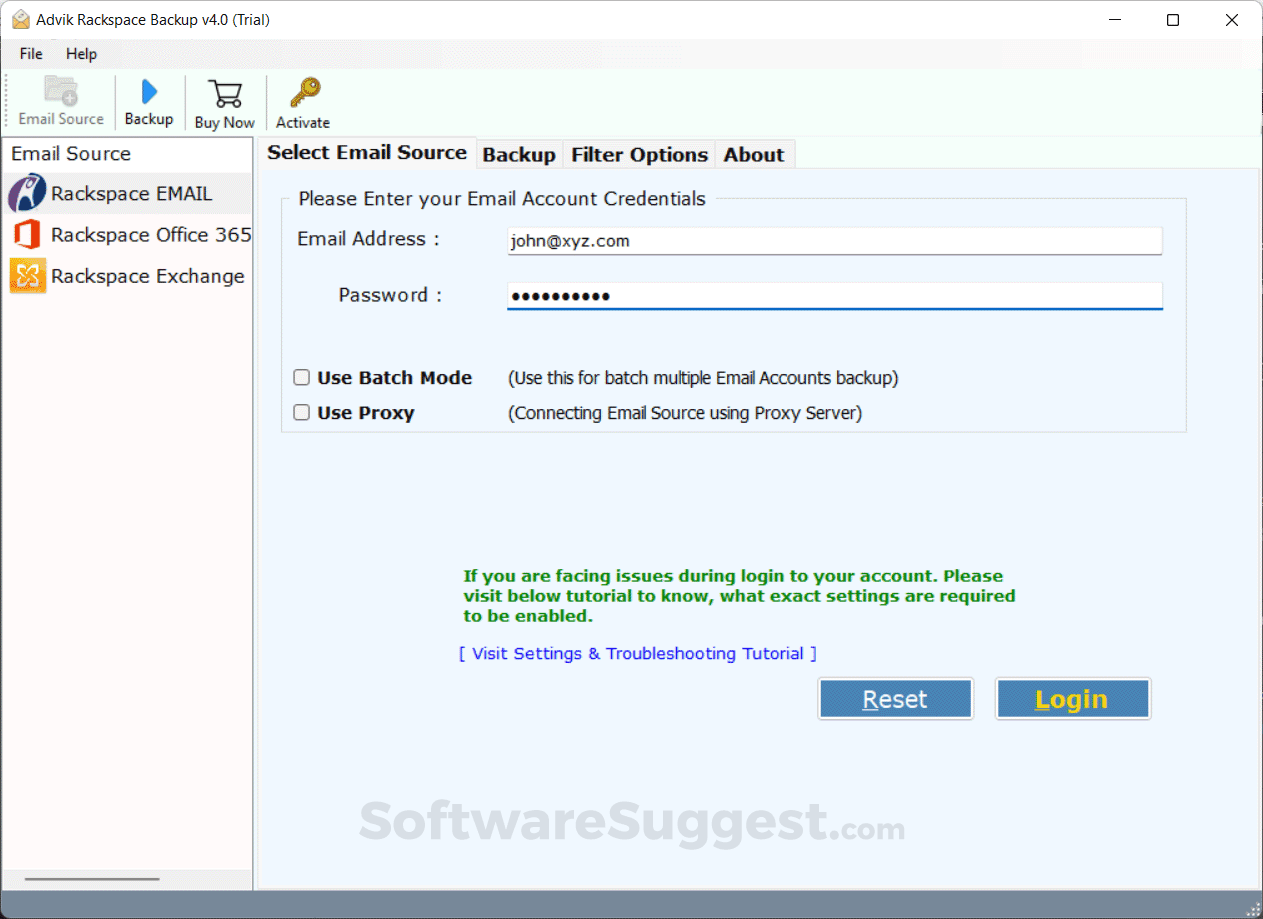Visit Settings & Troubleshooting Tutorial link

click(x=637, y=653)
